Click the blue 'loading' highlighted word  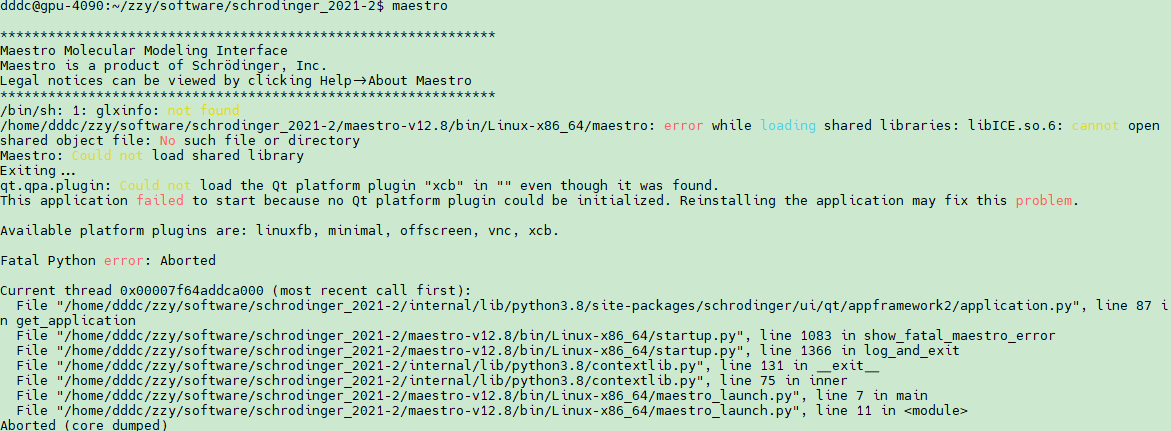pyautogui.click(x=788, y=125)
